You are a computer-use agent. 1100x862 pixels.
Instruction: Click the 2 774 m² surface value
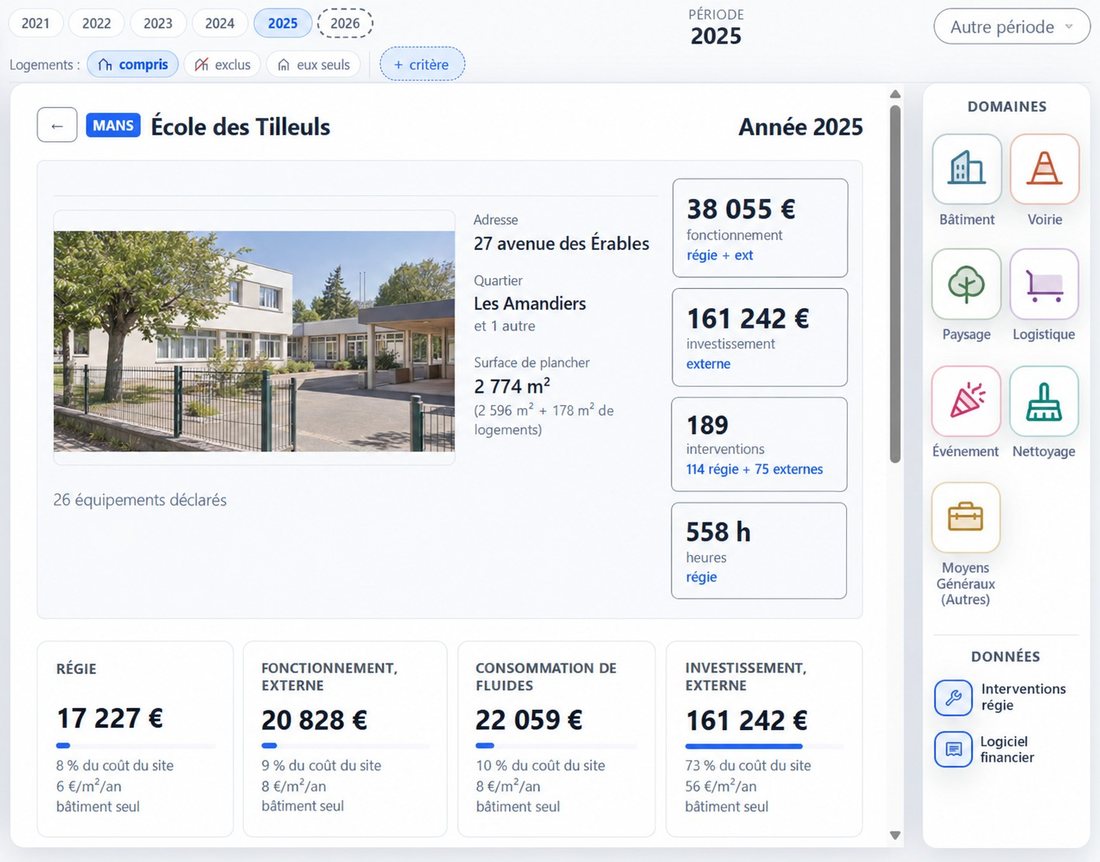tap(512, 386)
